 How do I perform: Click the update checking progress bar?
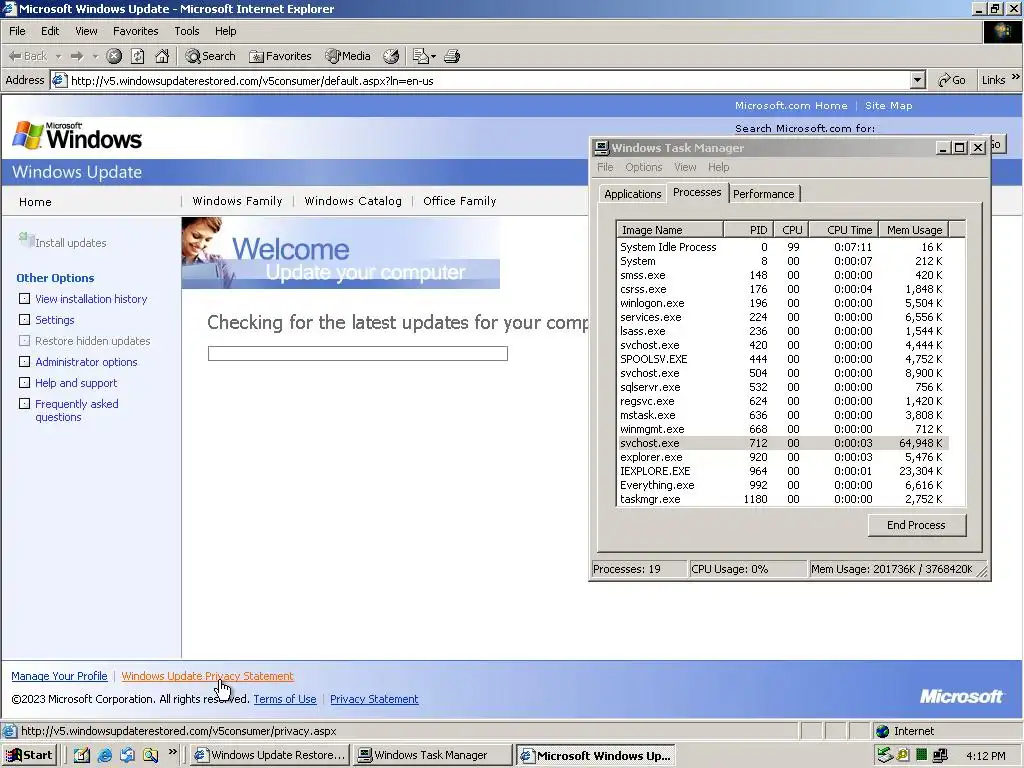[357, 353]
